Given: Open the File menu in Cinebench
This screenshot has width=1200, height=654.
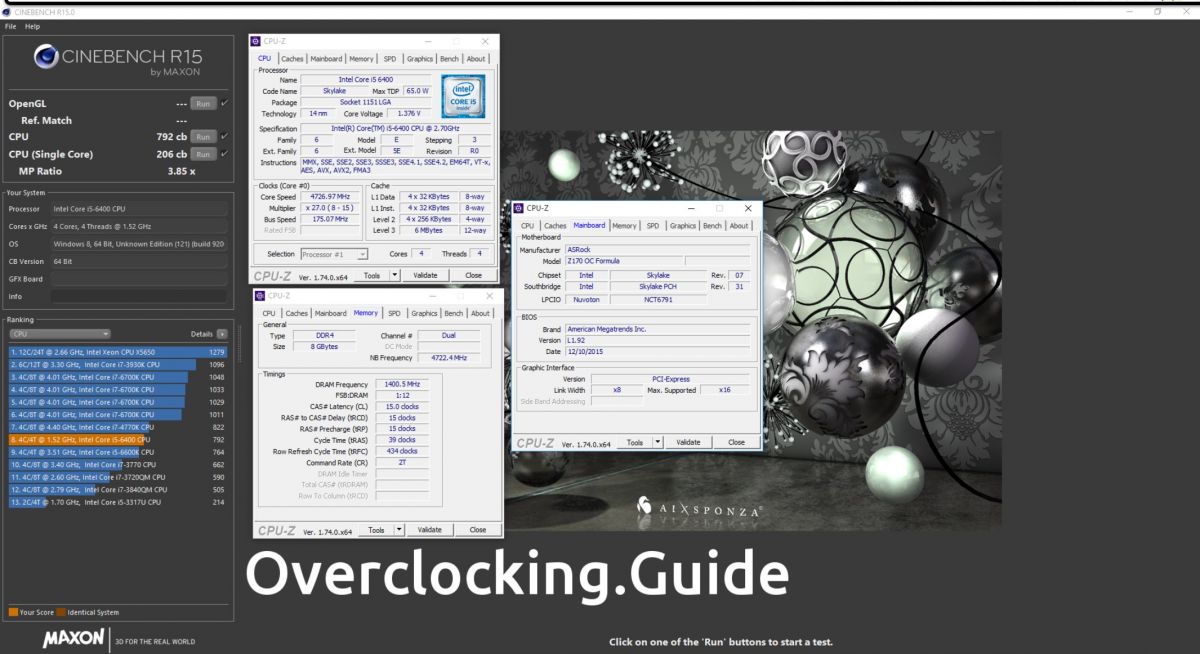Looking at the screenshot, I should point(10,26).
